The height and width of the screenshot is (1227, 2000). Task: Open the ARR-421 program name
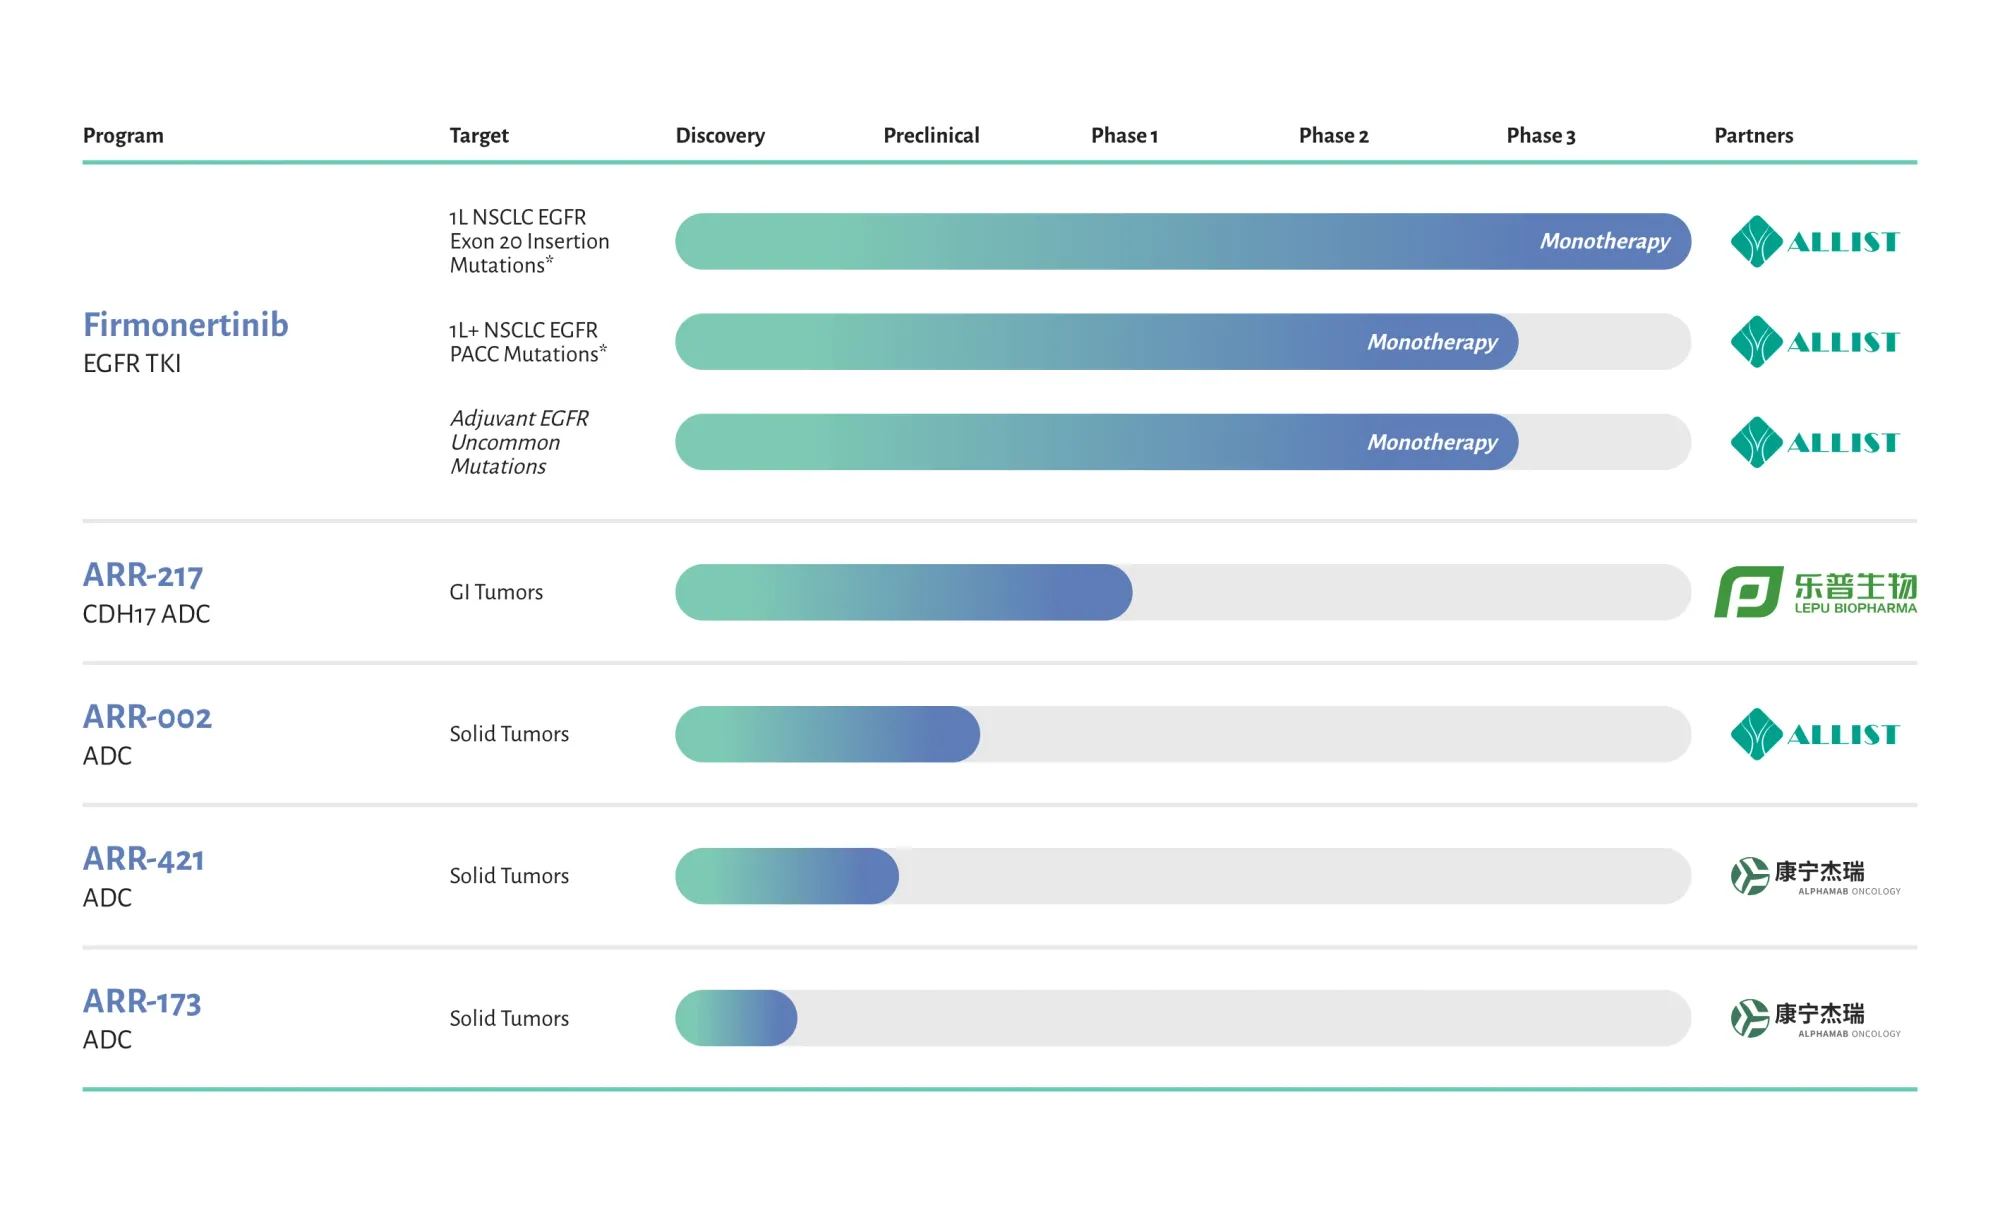144,859
